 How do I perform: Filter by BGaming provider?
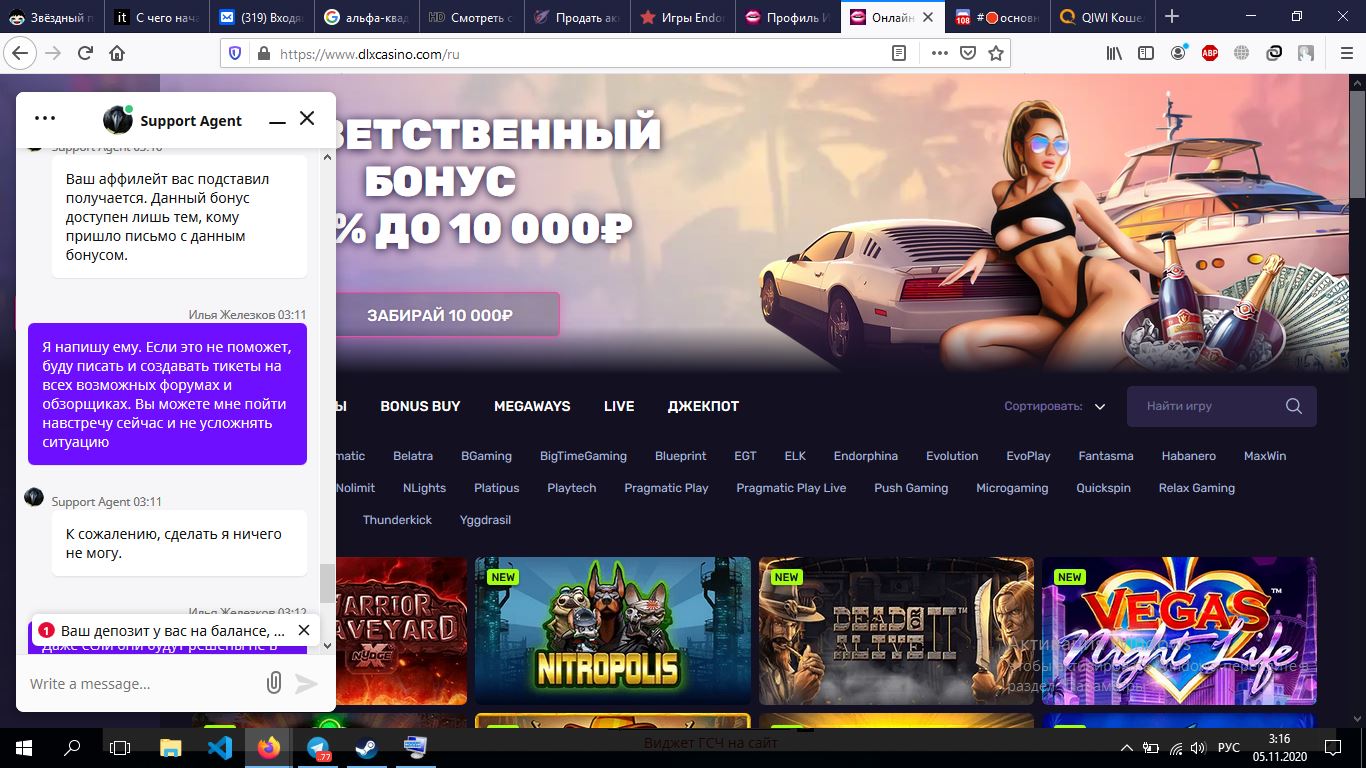pyautogui.click(x=486, y=456)
